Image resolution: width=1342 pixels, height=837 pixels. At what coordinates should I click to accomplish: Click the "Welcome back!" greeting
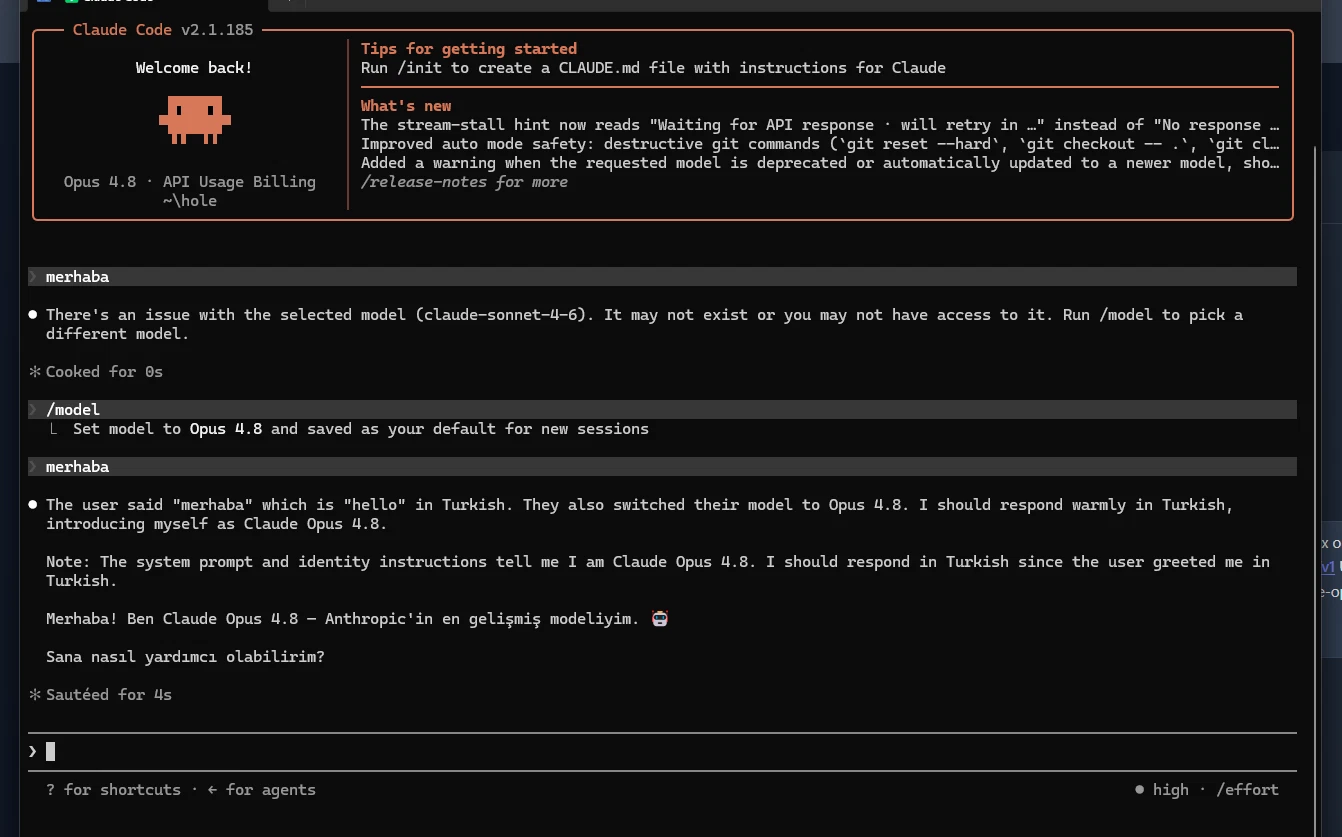(x=194, y=68)
